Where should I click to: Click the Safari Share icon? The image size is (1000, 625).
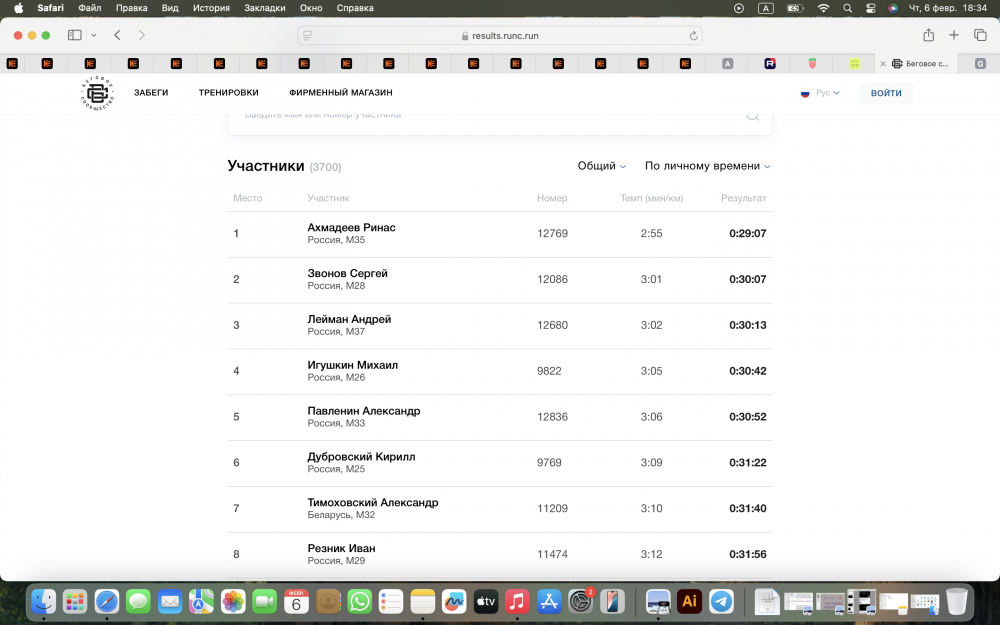pyautogui.click(x=928, y=35)
